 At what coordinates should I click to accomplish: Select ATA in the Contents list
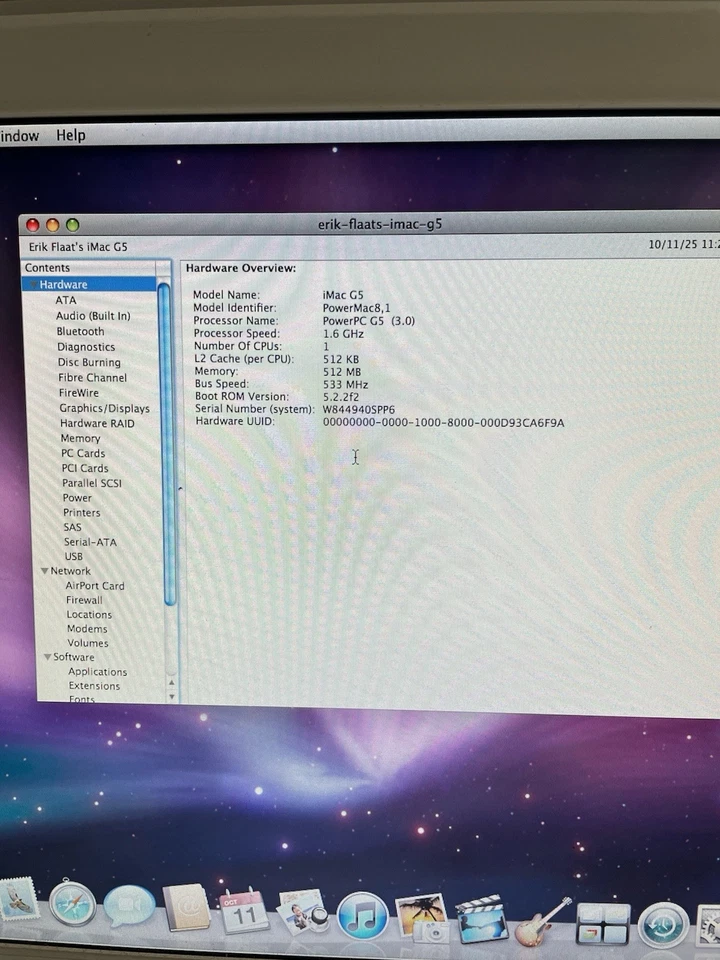click(66, 300)
